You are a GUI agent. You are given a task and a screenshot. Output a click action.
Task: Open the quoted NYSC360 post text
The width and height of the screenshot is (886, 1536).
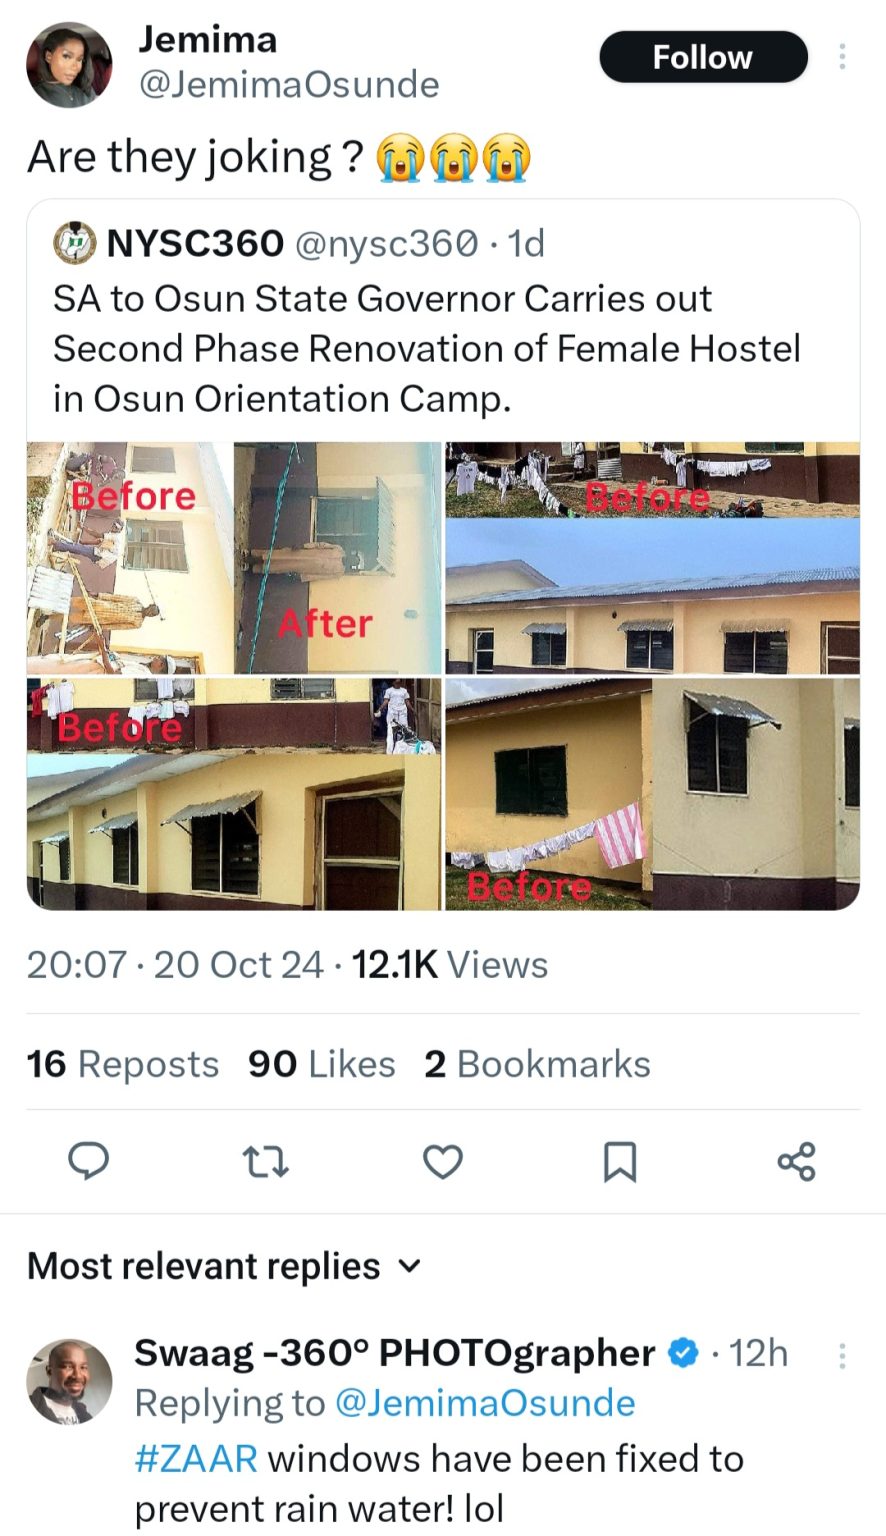coord(427,349)
